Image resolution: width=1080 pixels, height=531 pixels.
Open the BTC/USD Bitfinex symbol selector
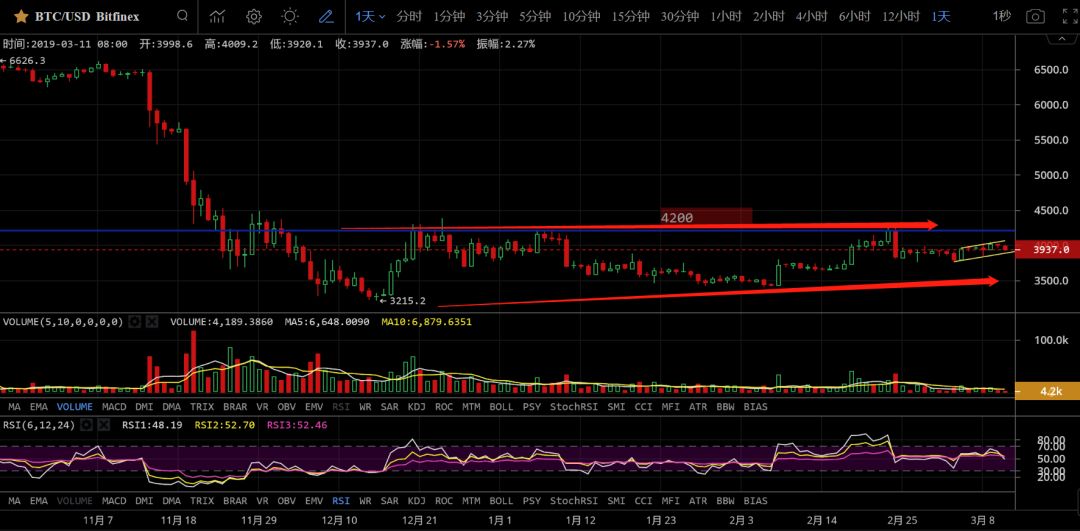click(x=87, y=17)
